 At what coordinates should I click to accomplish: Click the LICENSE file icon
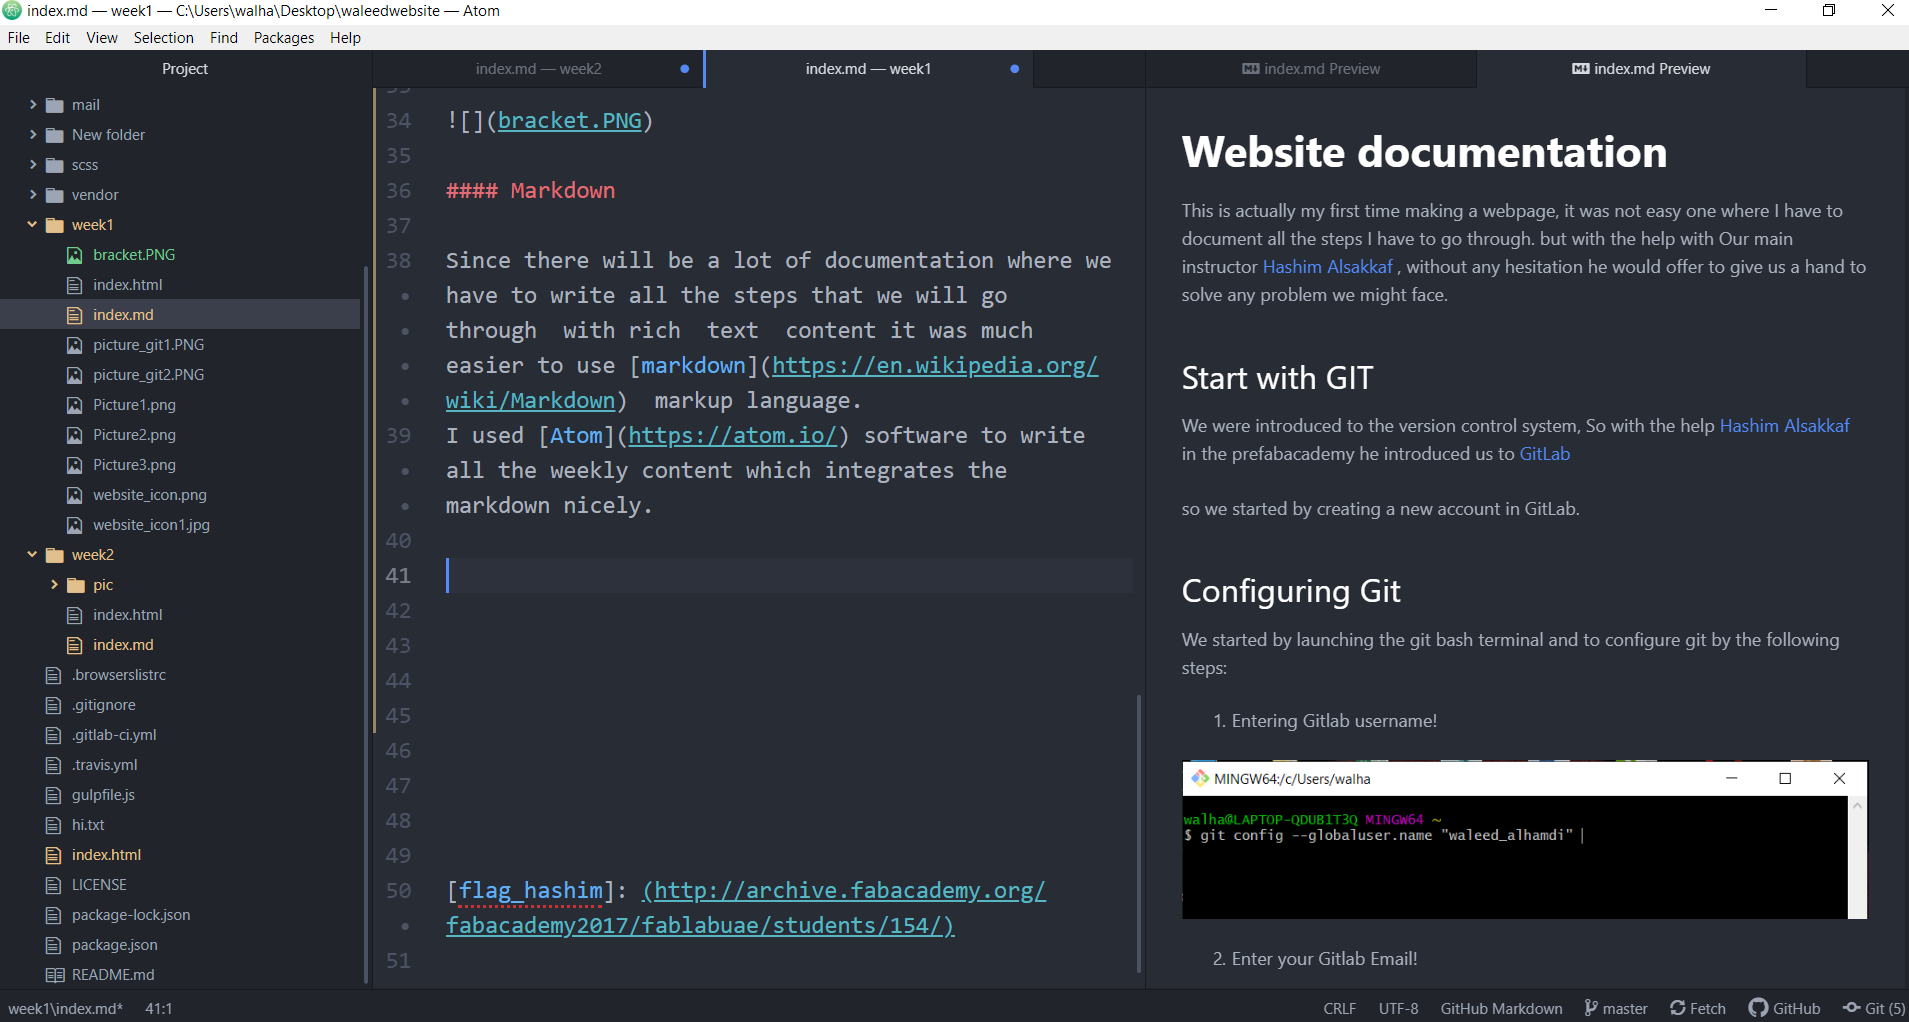54,885
